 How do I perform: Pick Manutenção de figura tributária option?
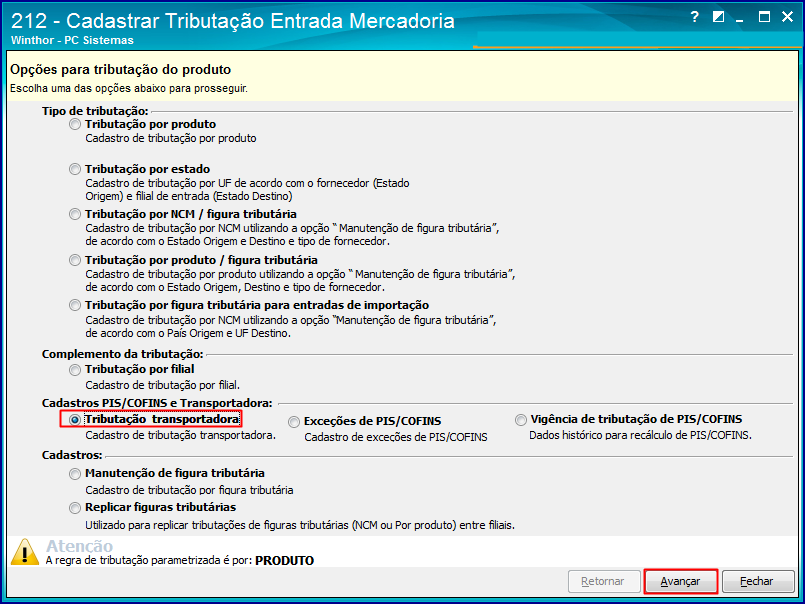[x=75, y=474]
